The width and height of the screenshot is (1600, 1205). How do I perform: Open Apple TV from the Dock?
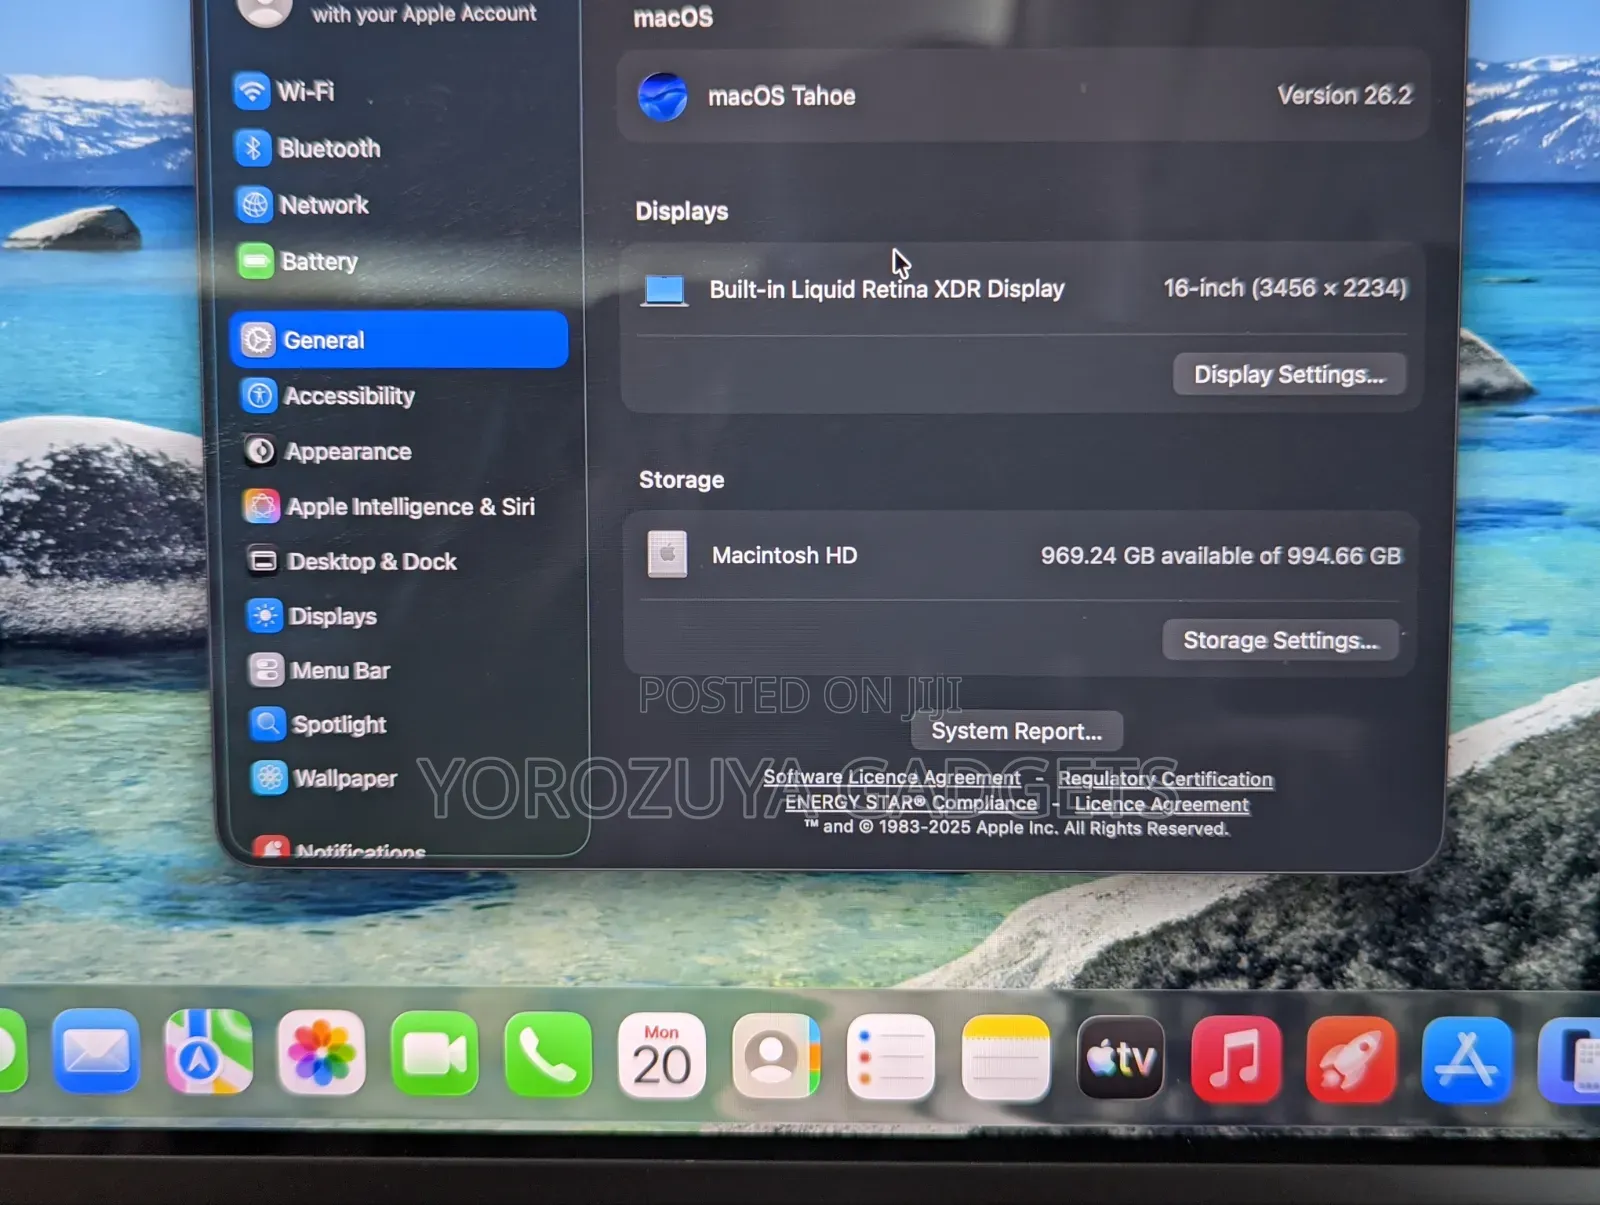1120,1059
